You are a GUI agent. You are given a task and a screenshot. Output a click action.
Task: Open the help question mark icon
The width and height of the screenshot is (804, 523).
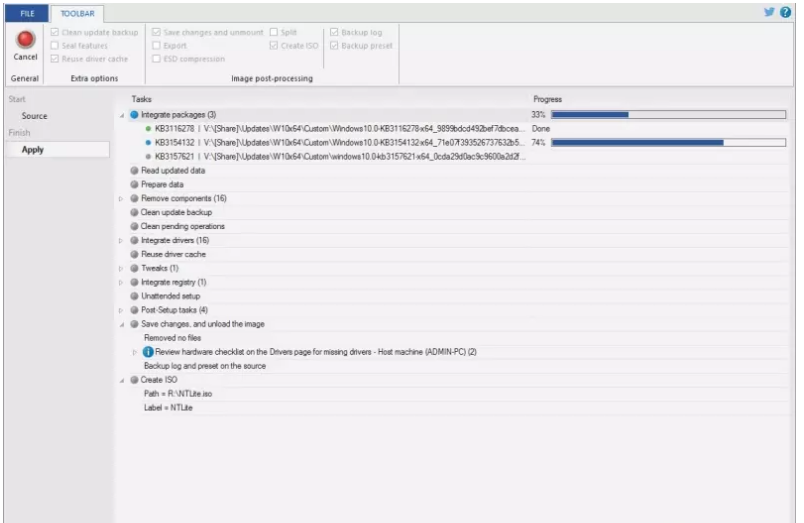[785, 12]
